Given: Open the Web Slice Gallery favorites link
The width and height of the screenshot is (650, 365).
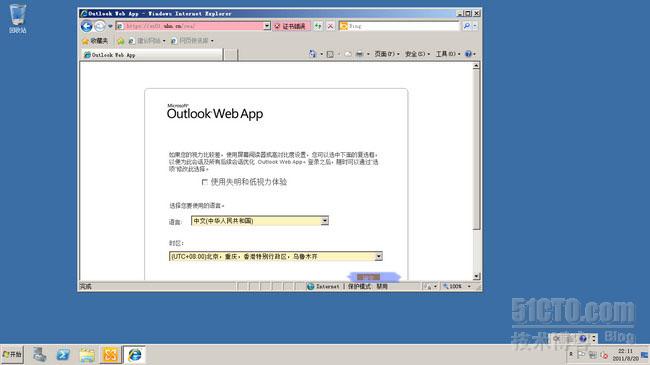Looking at the screenshot, I should click(192, 41).
